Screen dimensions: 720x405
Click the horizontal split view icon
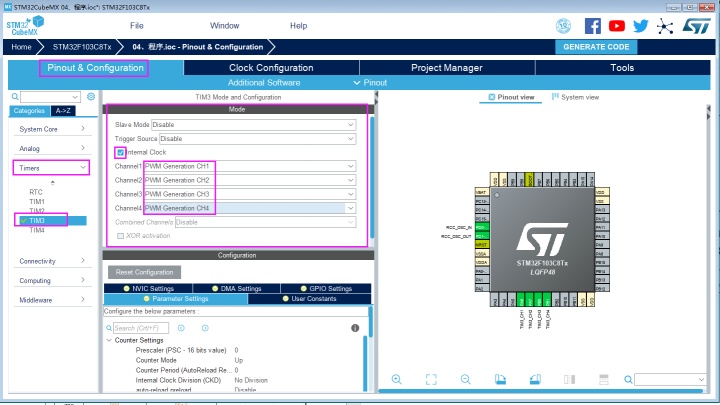coord(604,379)
